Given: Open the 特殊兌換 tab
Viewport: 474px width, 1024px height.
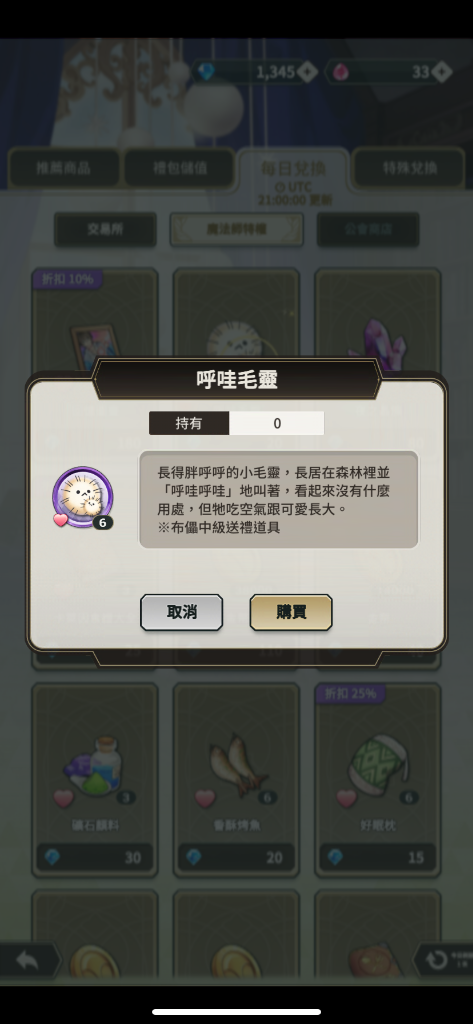Looking at the screenshot, I should coord(410,168).
